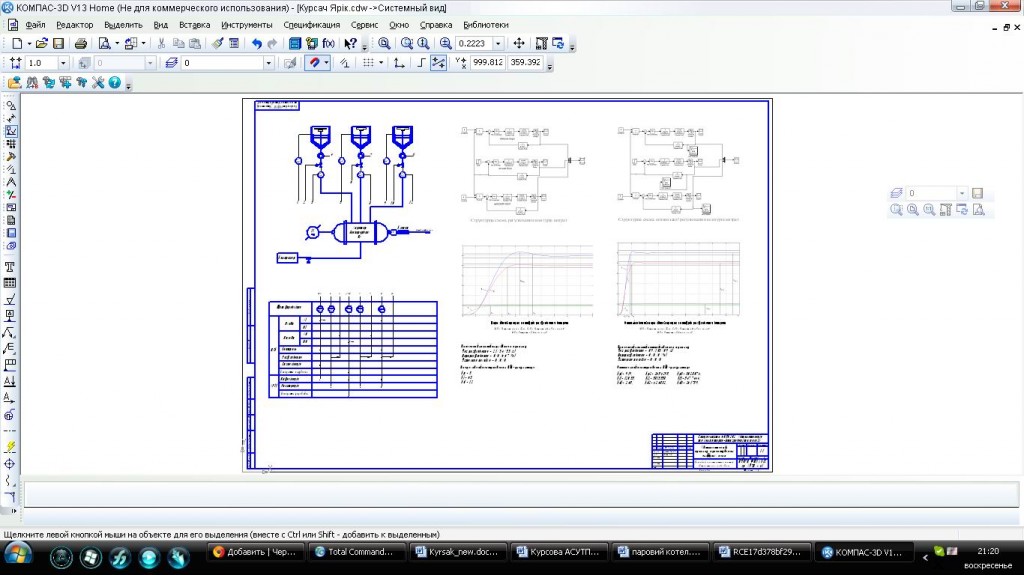Open the Инструменты menu

click(x=247, y=25)
